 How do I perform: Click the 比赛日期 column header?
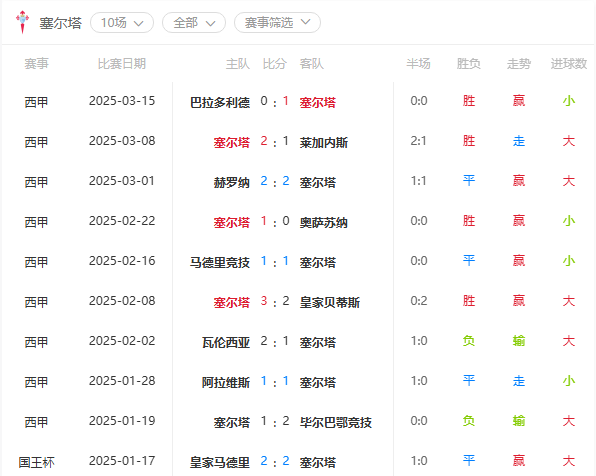tap(122, 63)
